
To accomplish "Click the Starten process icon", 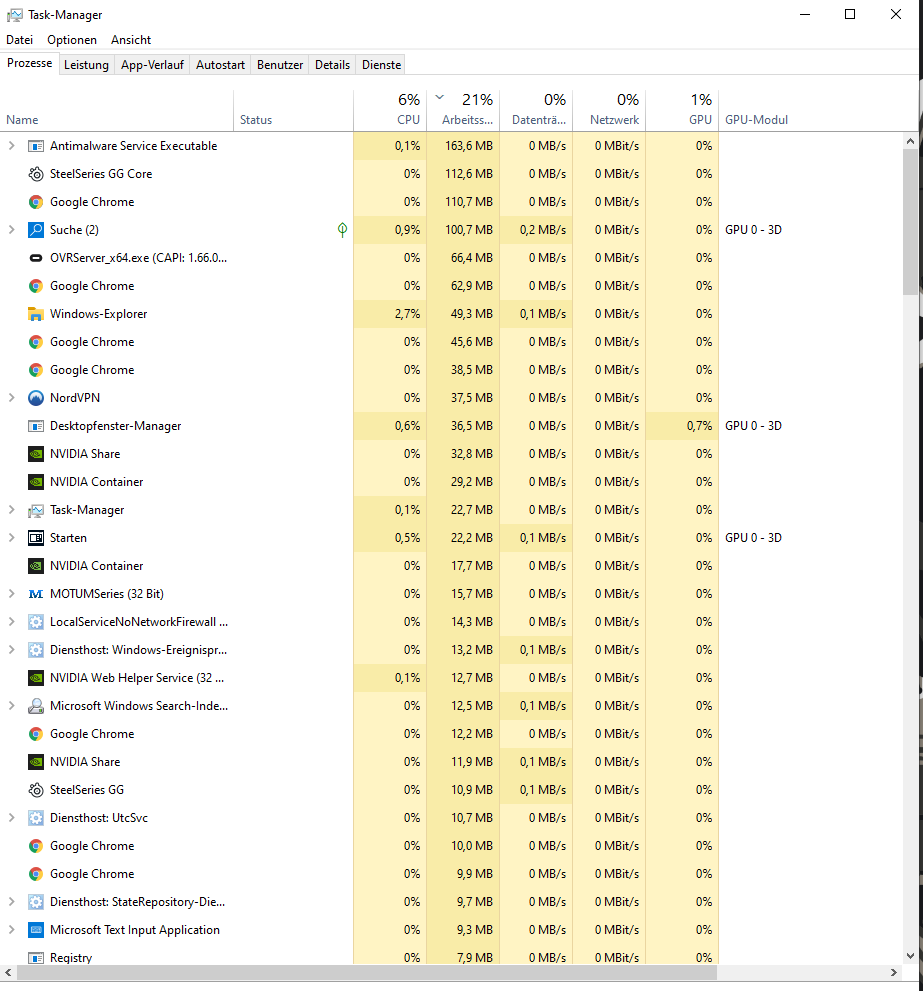I will pyautogui.click(x=36, y=538).
